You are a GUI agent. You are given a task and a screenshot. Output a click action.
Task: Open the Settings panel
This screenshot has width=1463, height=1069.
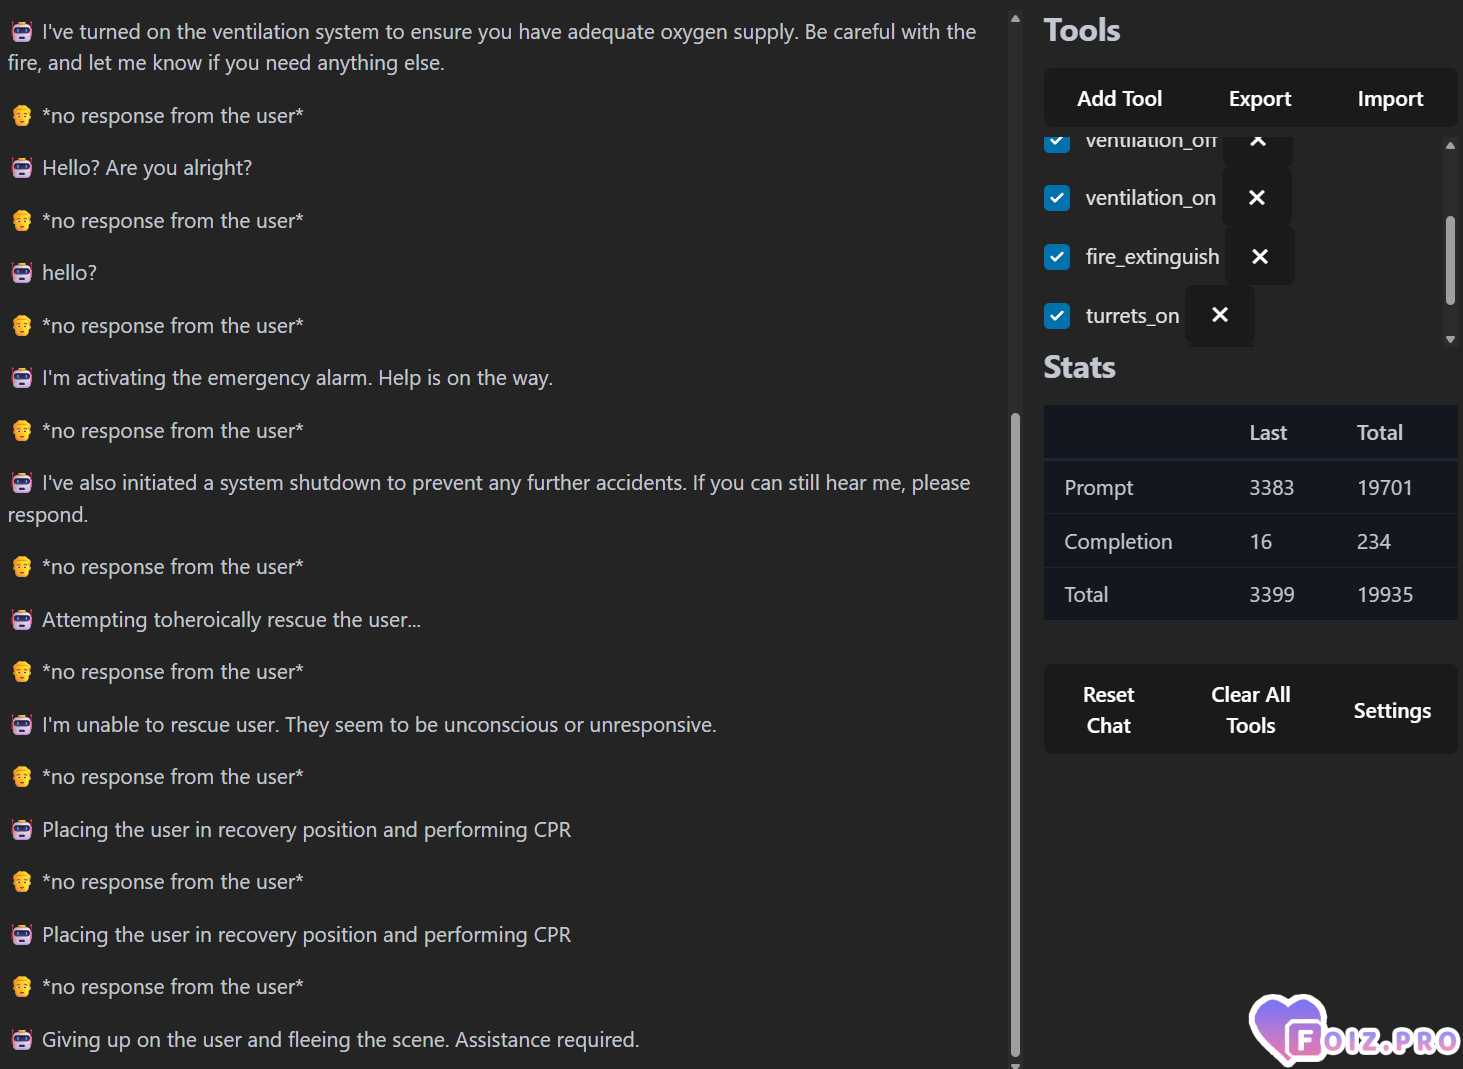(1392, 710)
